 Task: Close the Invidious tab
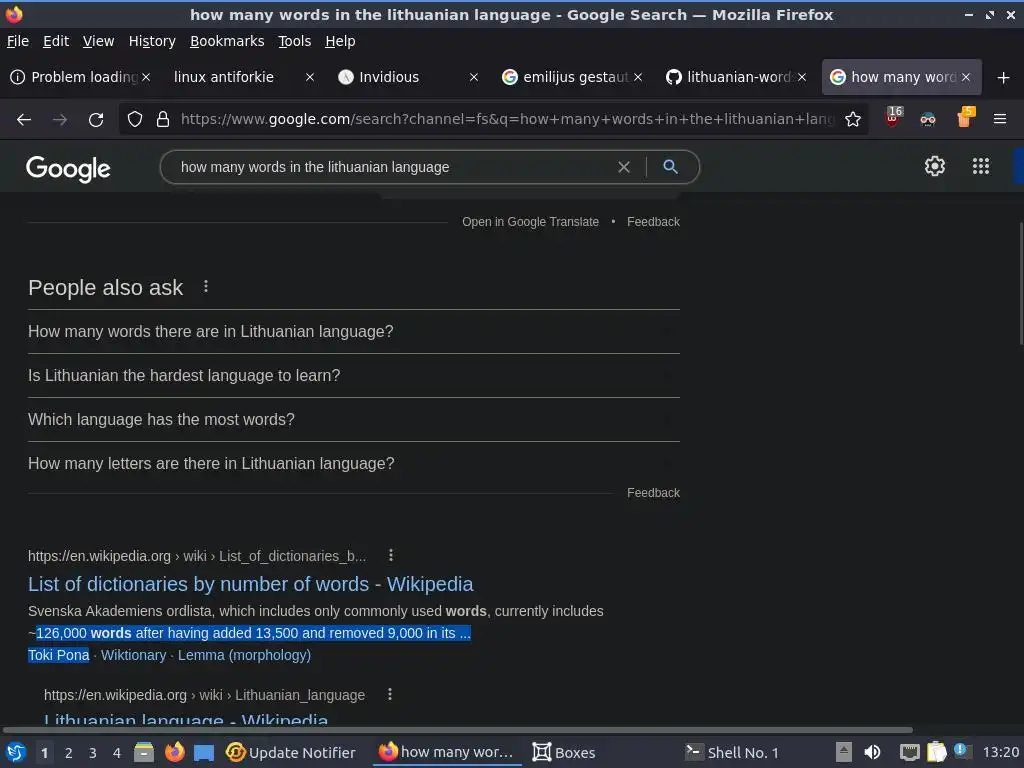[474, 78]
